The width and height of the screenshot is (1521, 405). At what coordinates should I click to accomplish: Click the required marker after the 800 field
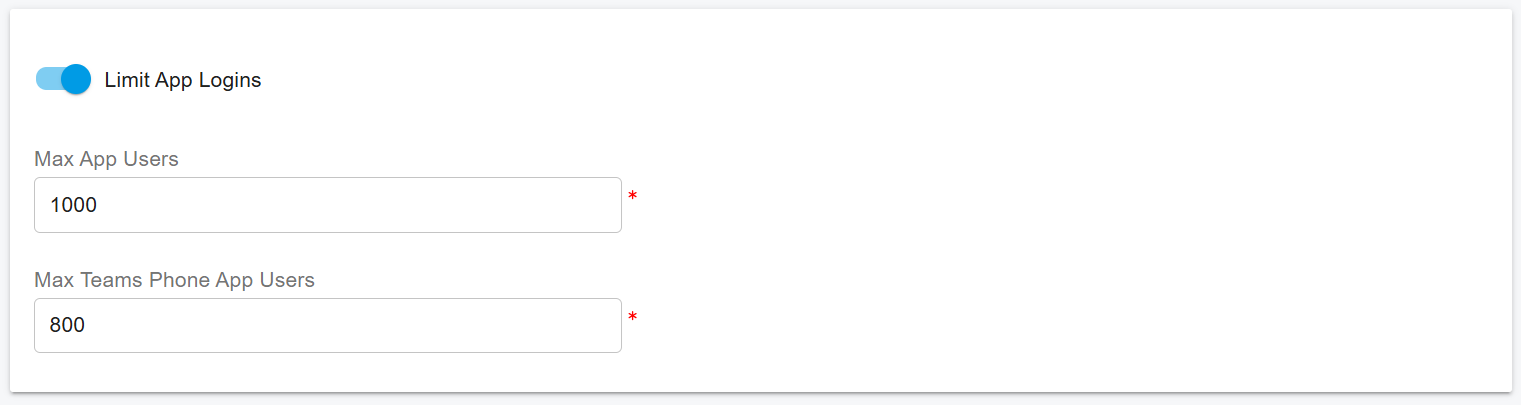click(632, 318)
